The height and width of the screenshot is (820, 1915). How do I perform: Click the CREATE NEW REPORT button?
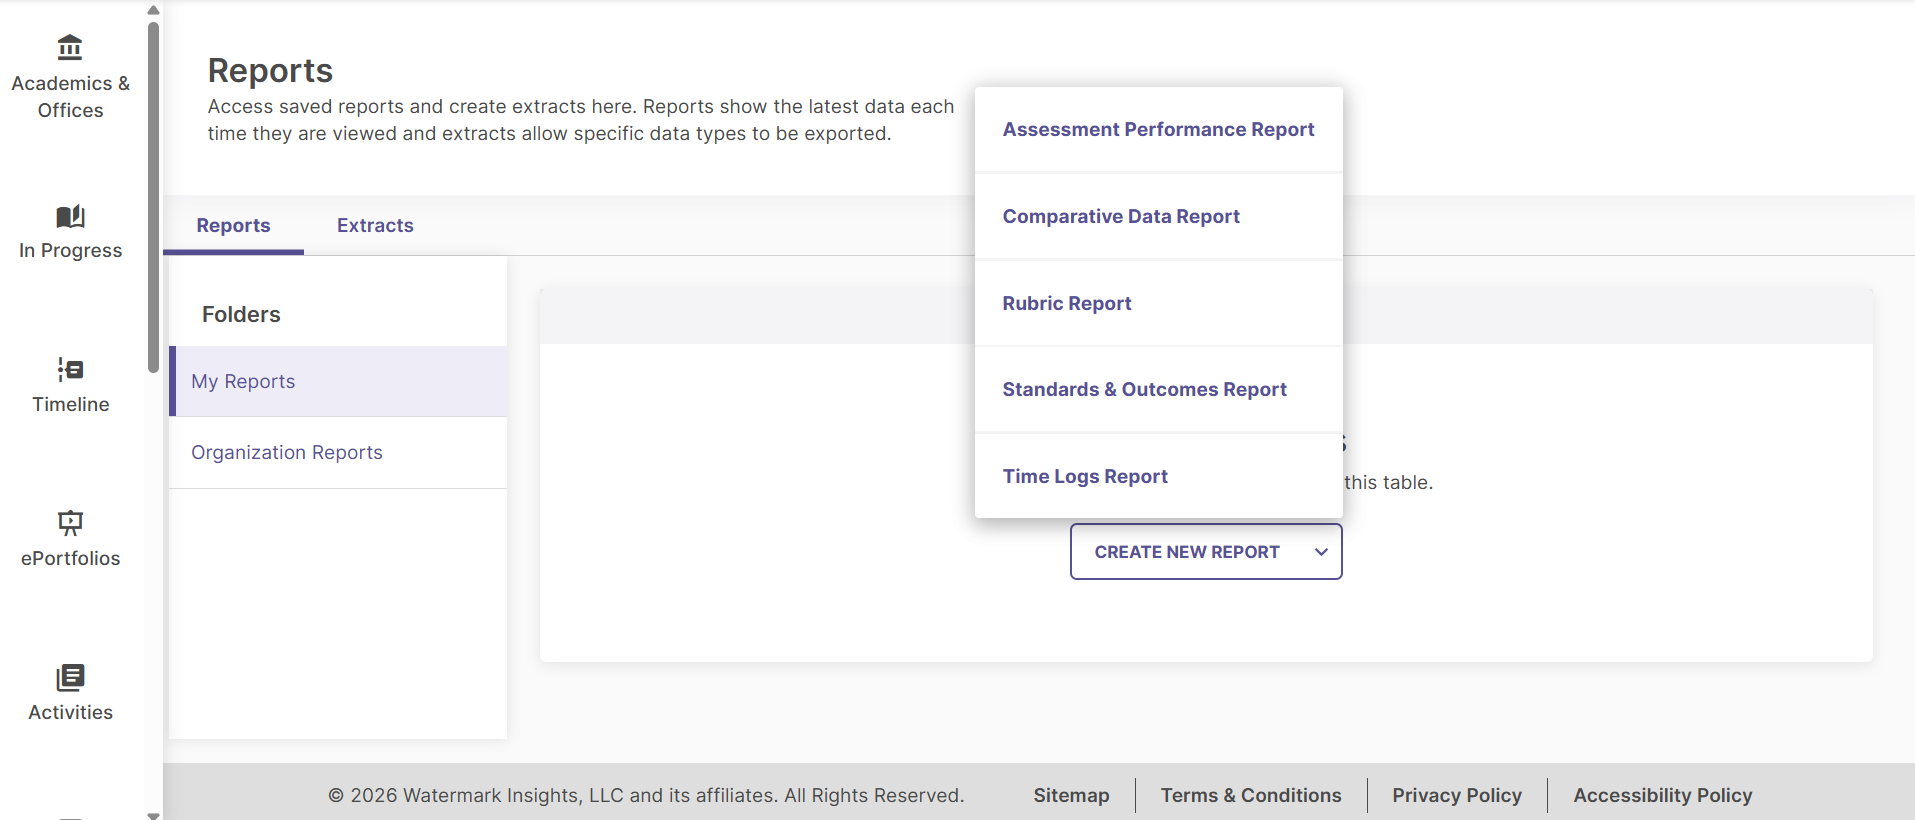click(1206, 552)
